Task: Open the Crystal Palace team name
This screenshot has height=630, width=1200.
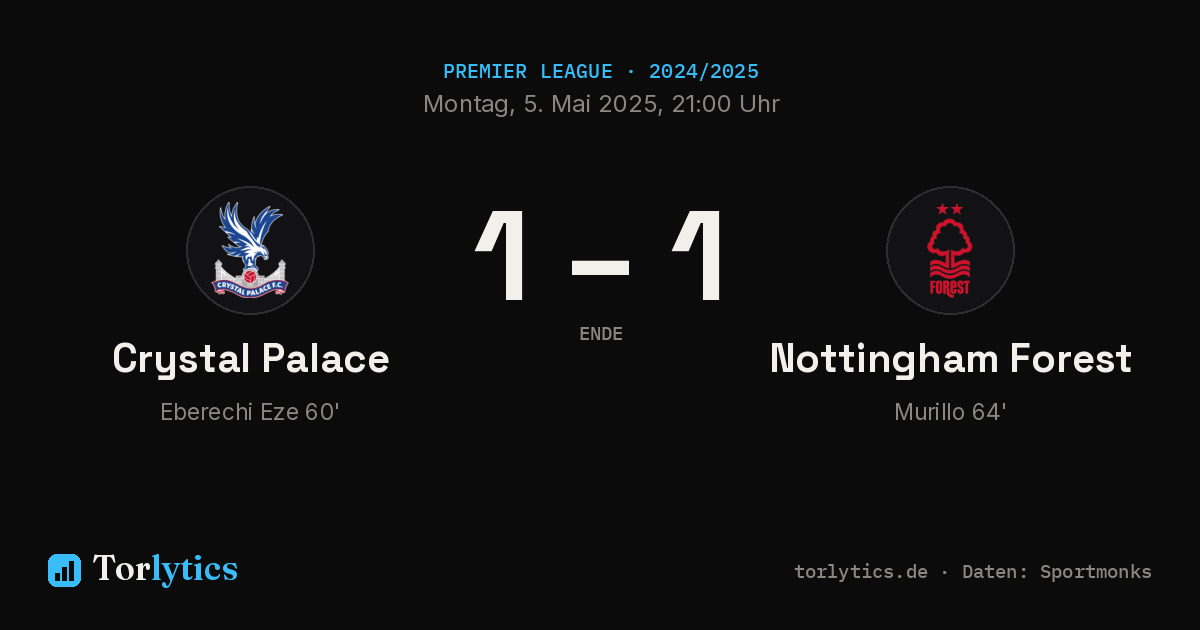Action: click(x=250, y=358)
